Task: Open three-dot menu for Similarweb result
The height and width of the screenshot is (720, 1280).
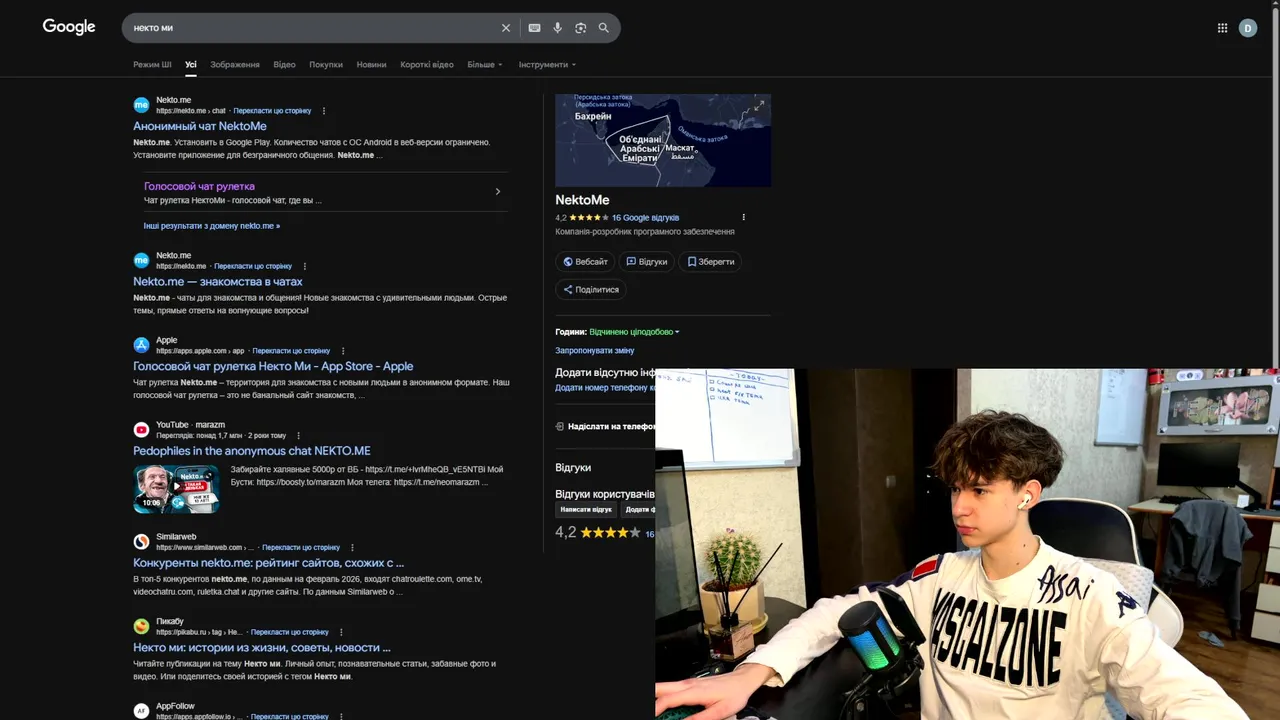Action: [x=352, y=547]
